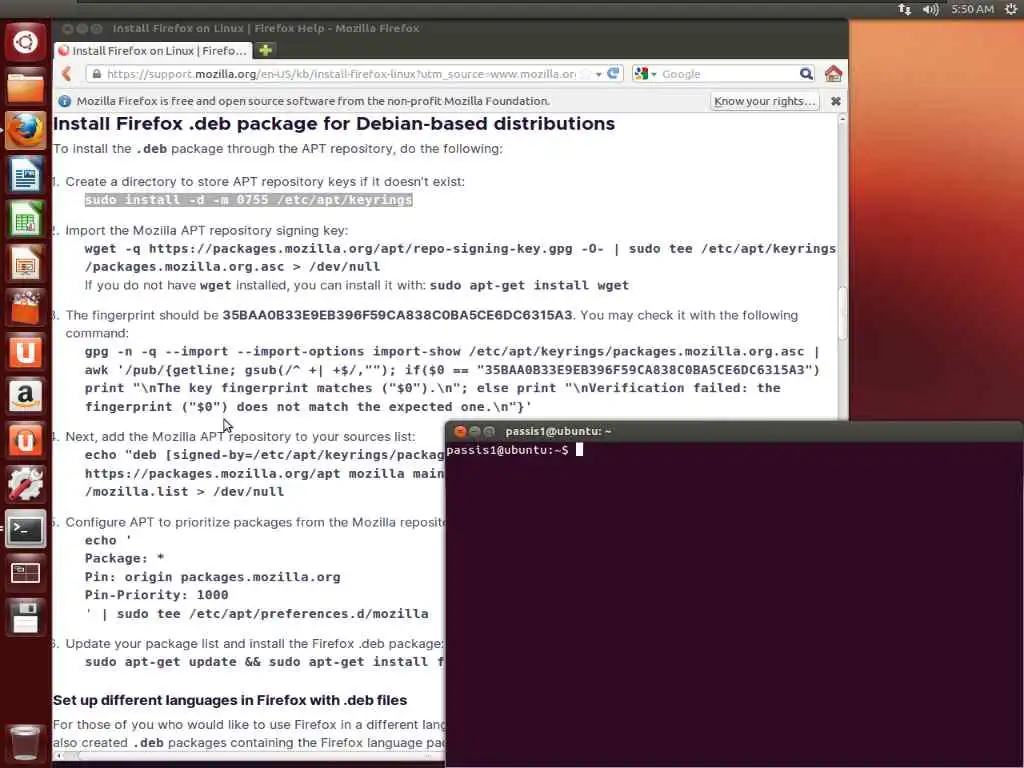
Task: Click '| sudo tee /etc/apt/preferences.d/mozilla' line
Action: pos(257,614)
